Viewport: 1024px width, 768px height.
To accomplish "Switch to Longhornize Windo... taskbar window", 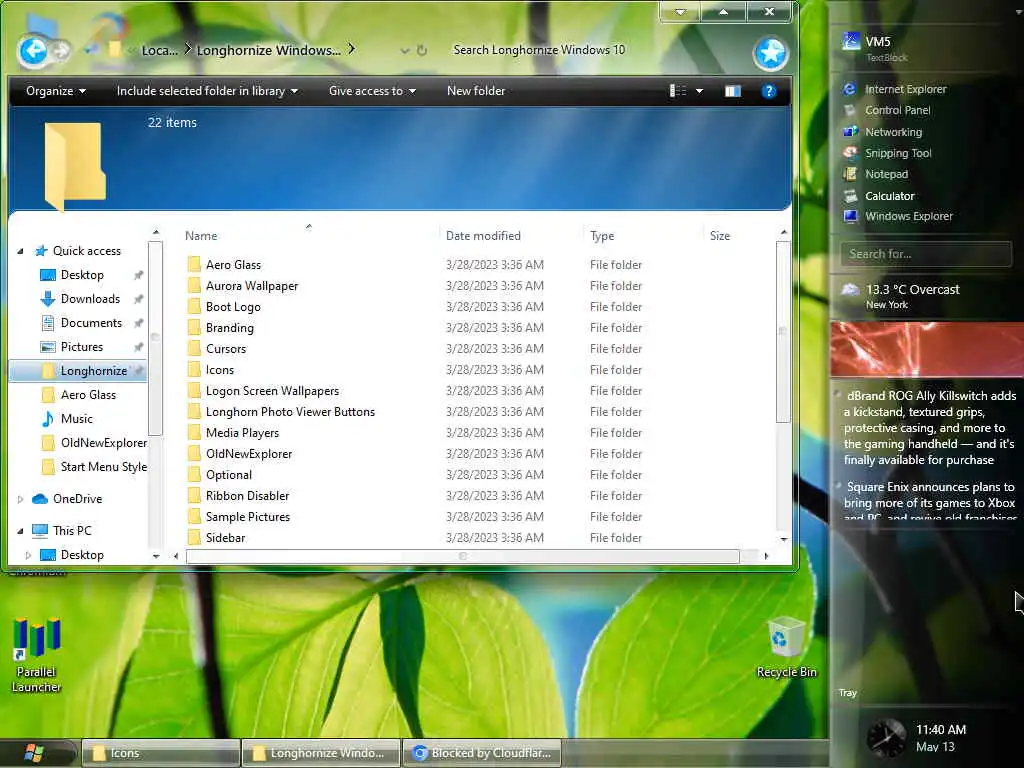I will coord(321,753).
